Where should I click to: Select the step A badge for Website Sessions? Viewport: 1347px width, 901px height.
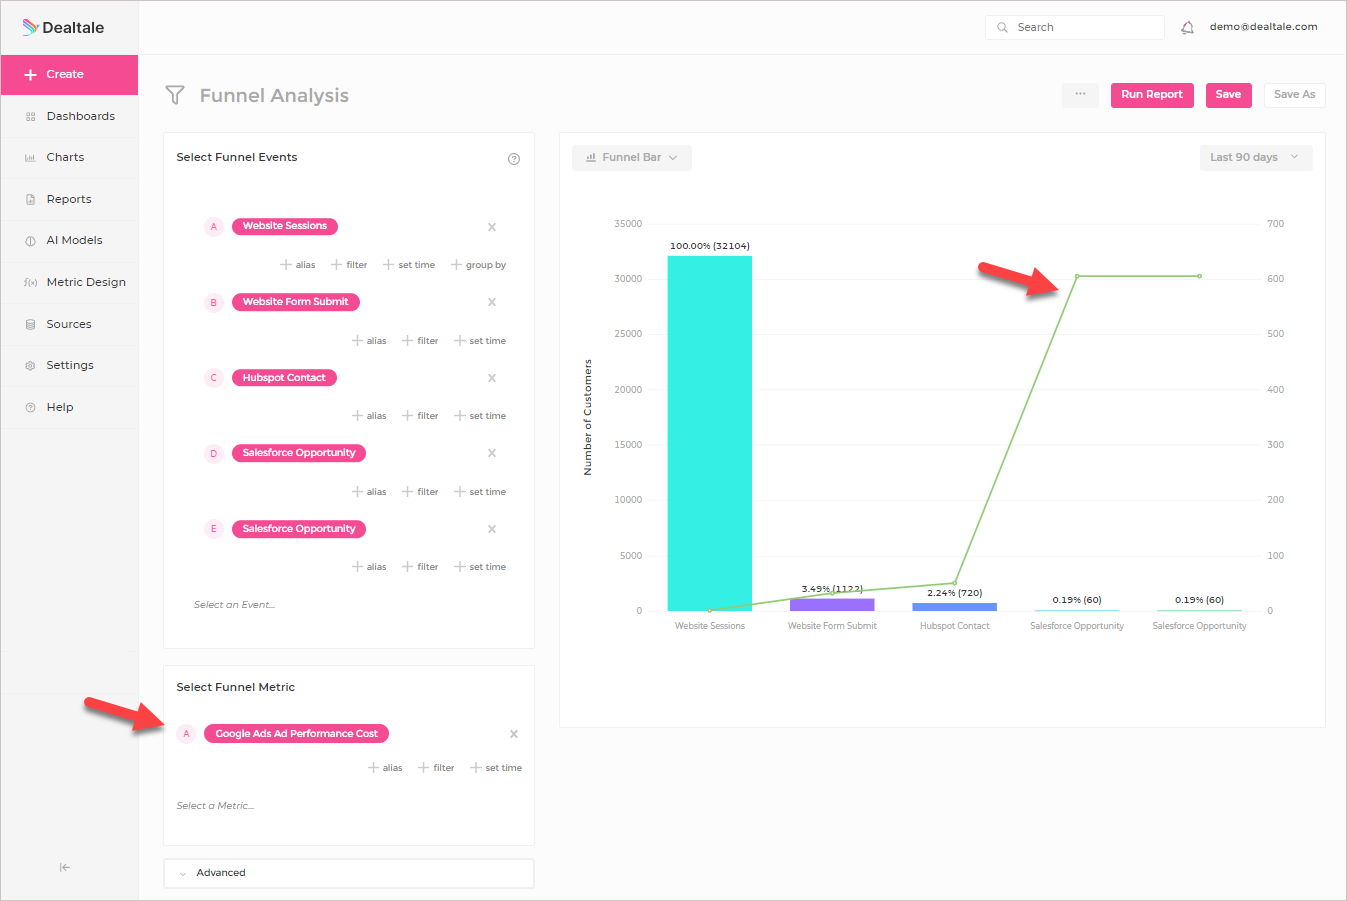[213, 227]
